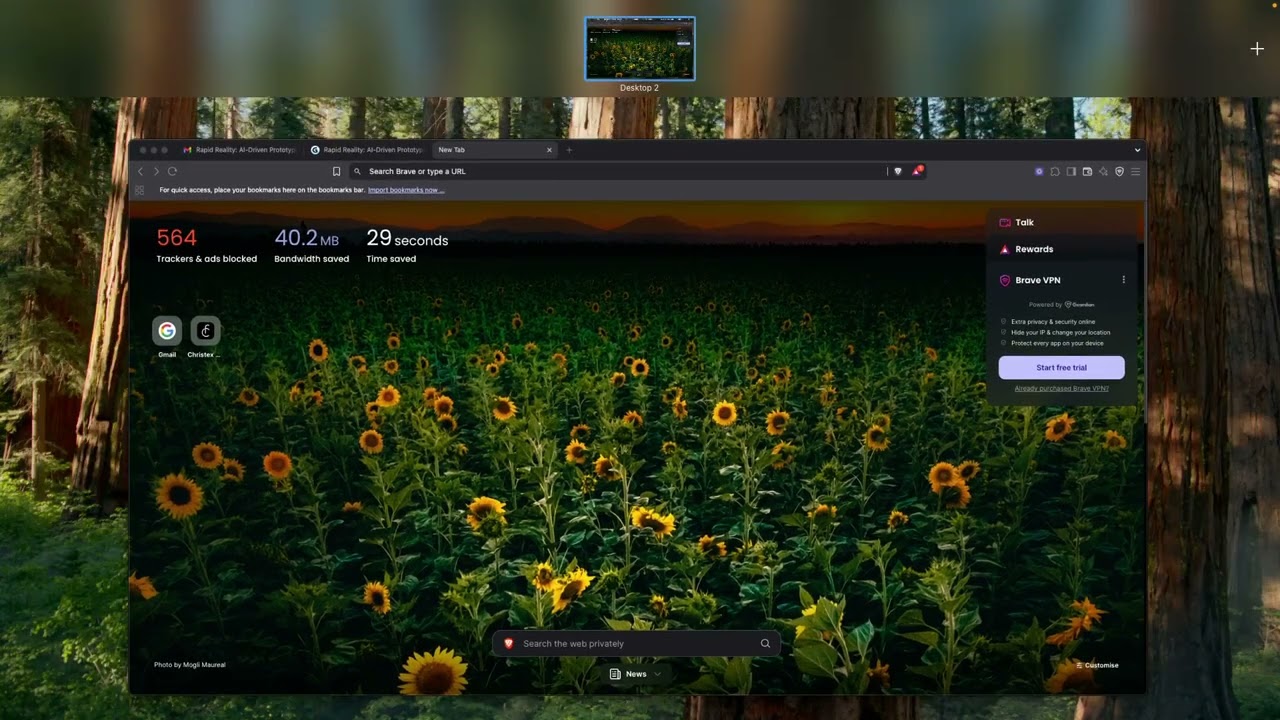Go forward with the forward arrow
The image size is (1280, 720).
click(156, 171)
